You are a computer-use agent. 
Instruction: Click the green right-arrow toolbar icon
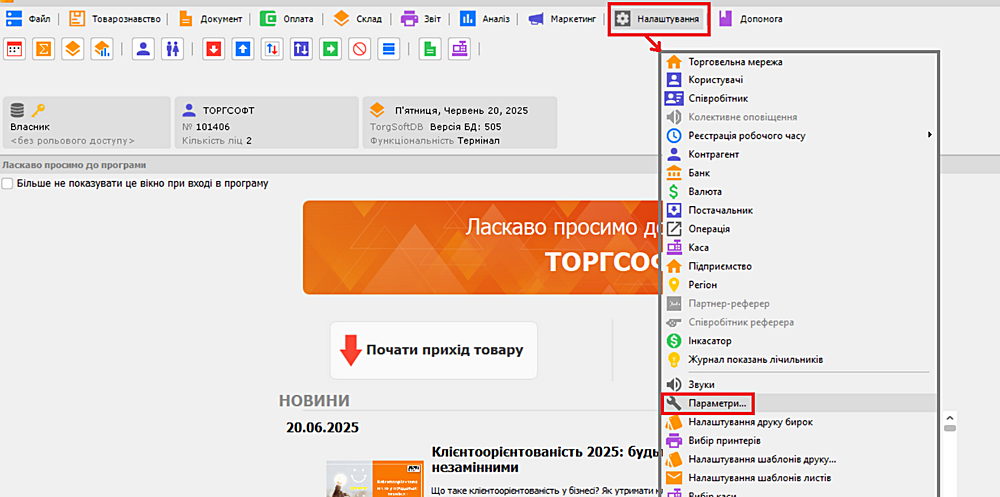point(331,49)
